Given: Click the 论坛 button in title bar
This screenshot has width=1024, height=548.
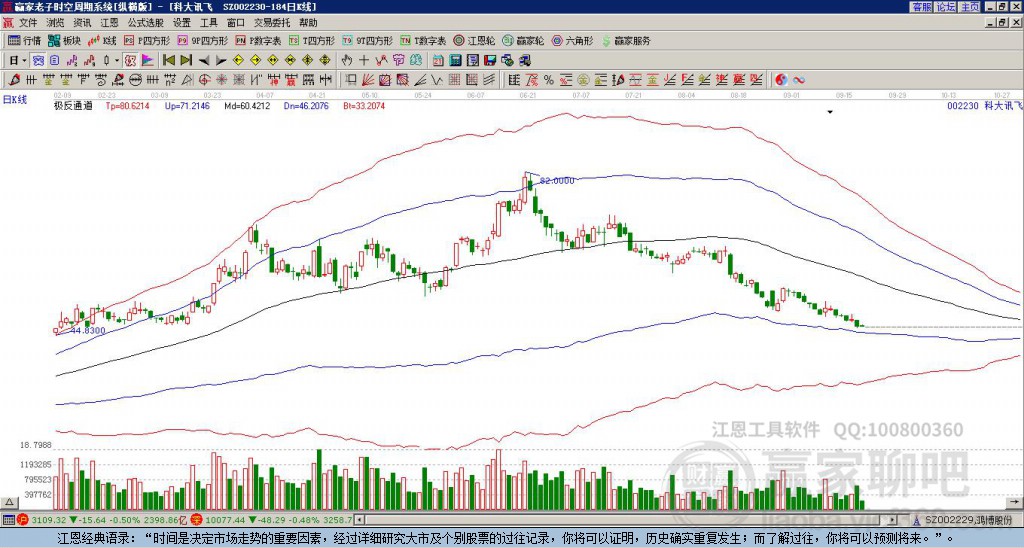Looking at the screenshot, I should [x=945, y=7].
